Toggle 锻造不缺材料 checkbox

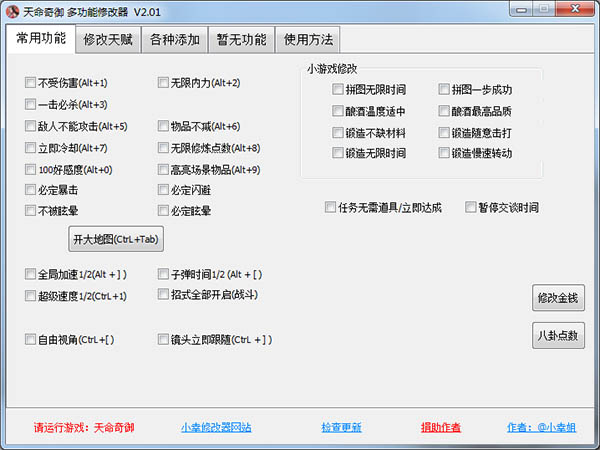[x=338, y=133]
